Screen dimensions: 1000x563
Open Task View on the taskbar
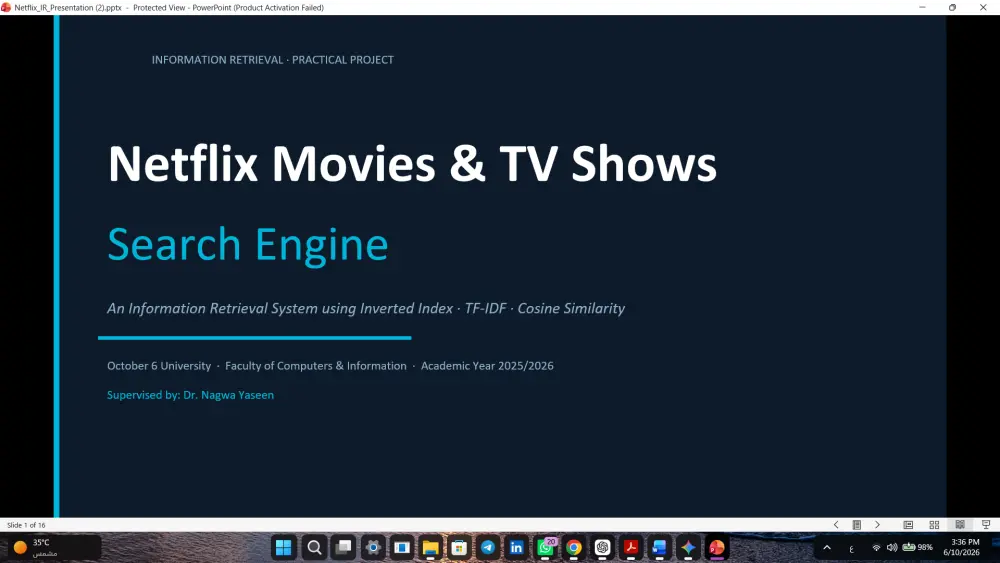(344, 547)
